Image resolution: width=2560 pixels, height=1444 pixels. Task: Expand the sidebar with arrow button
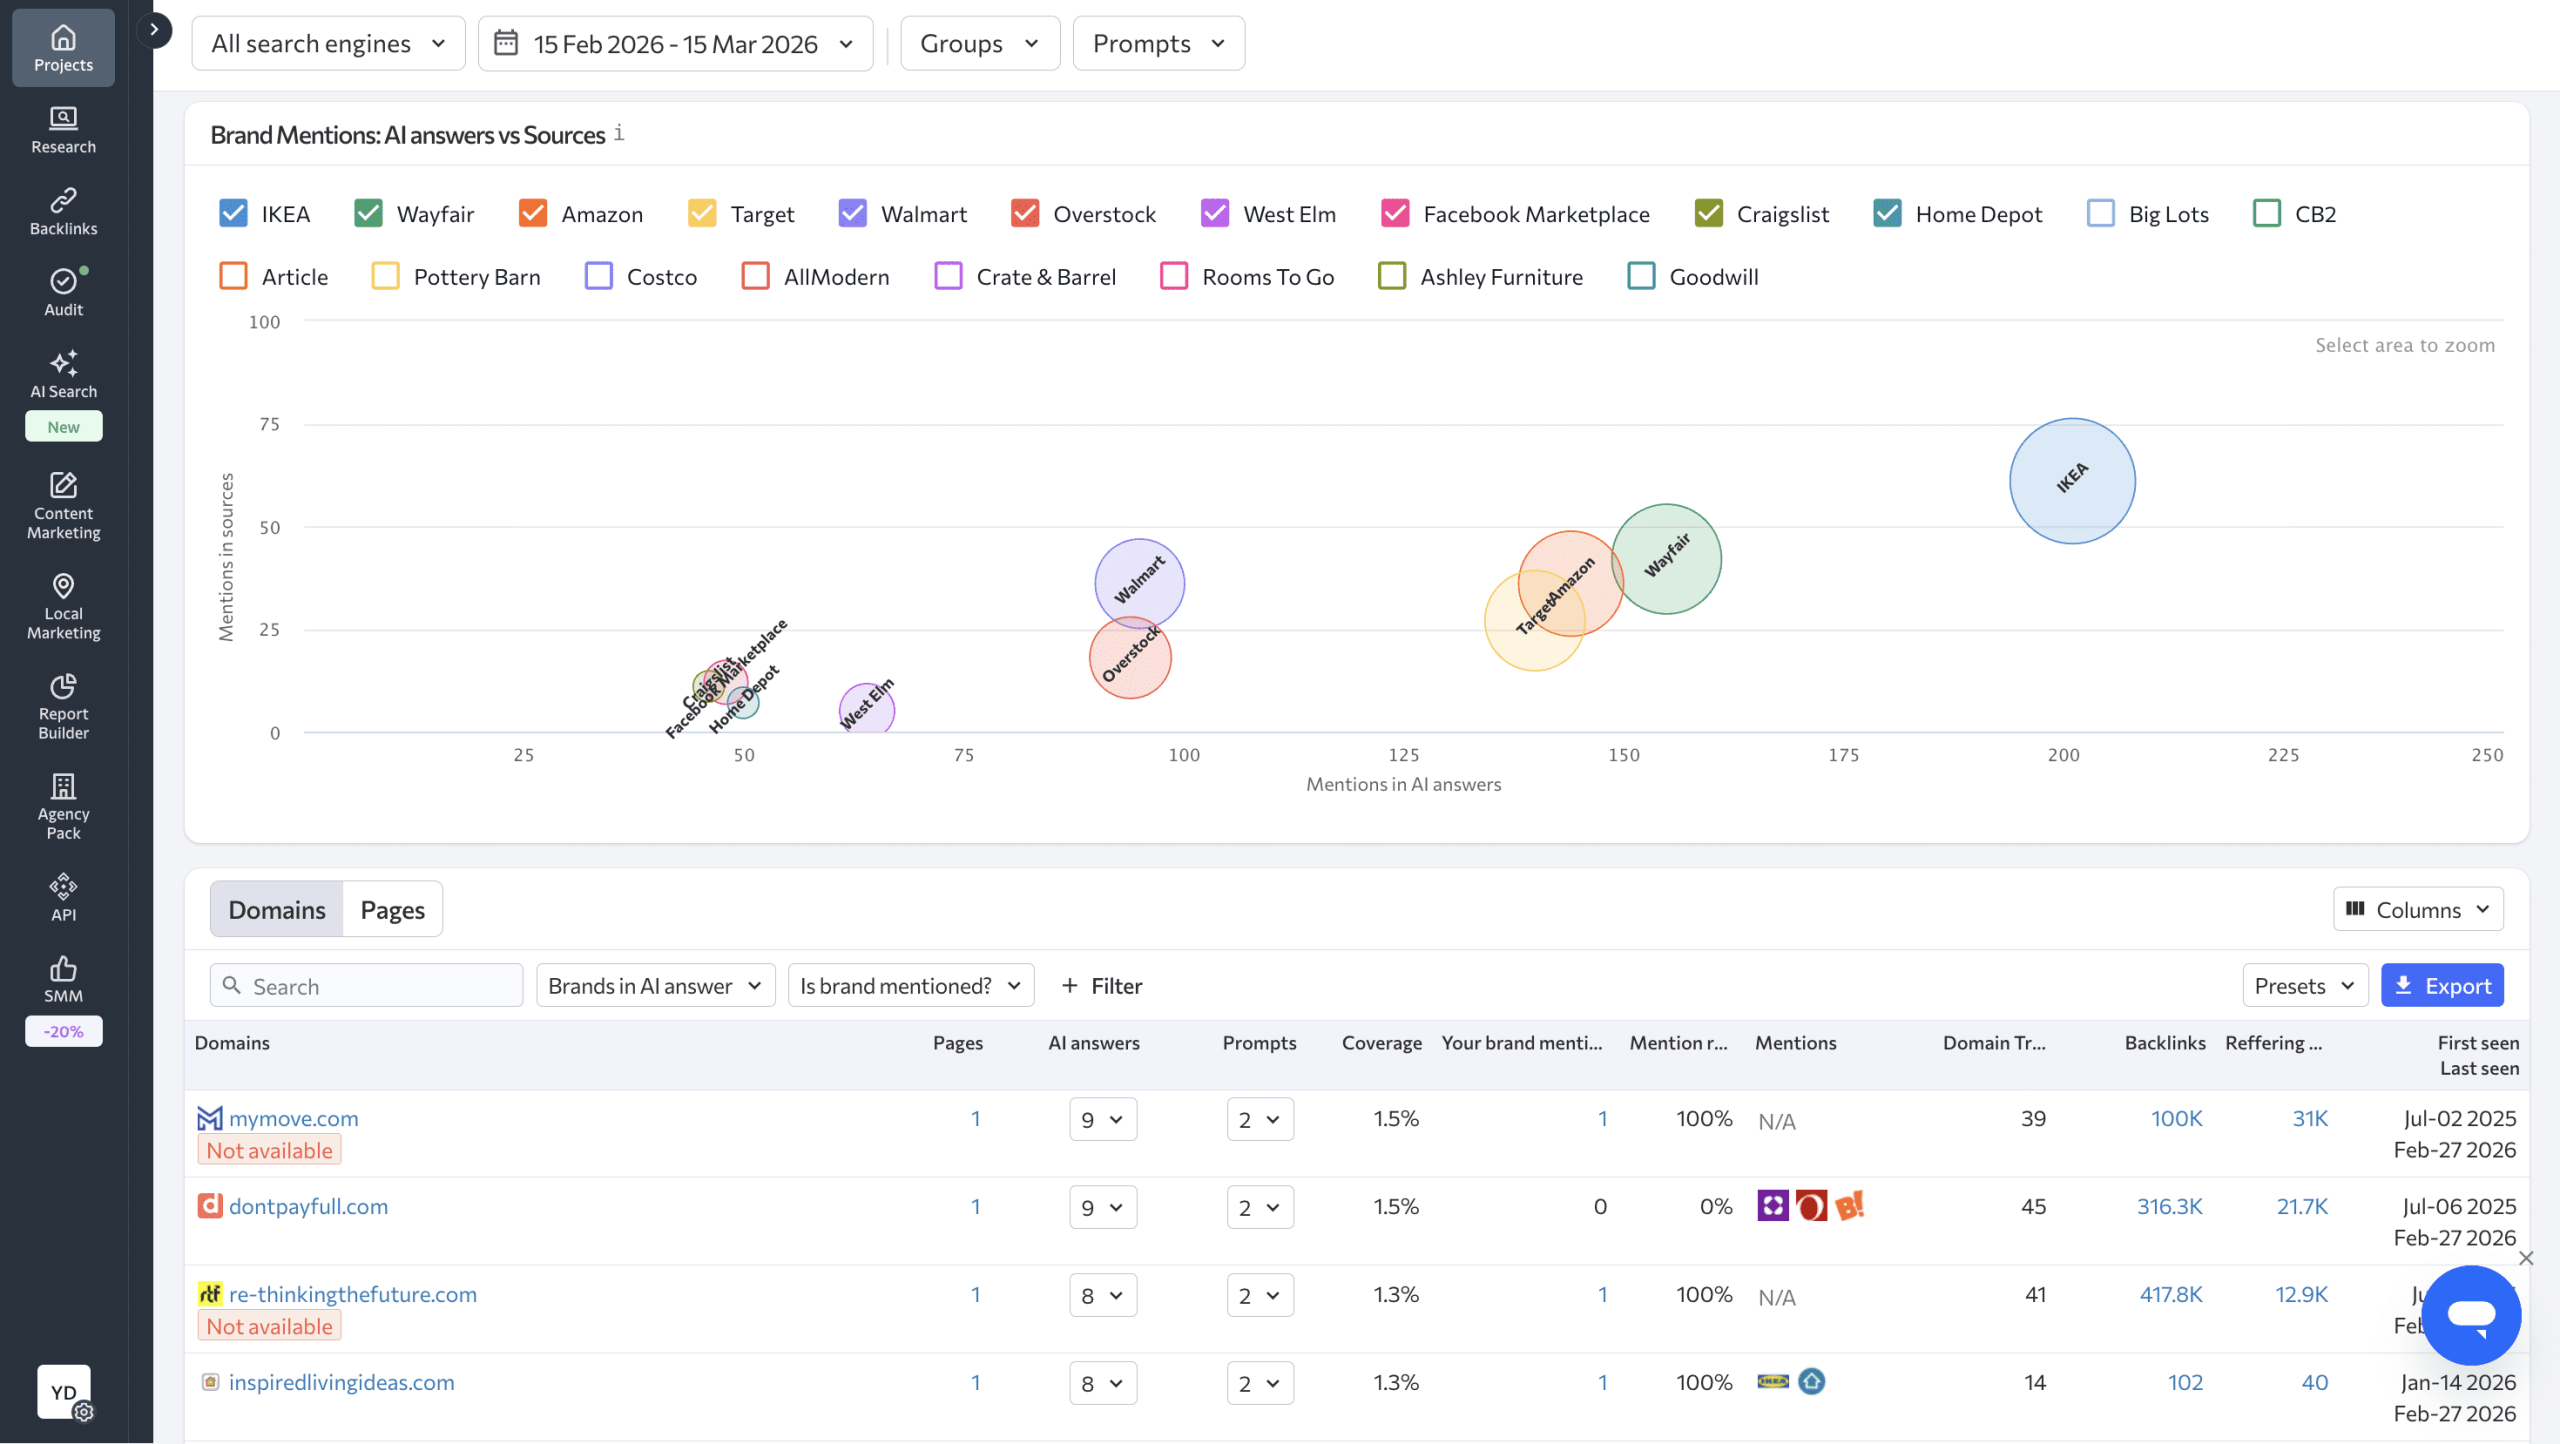point(154,30)
